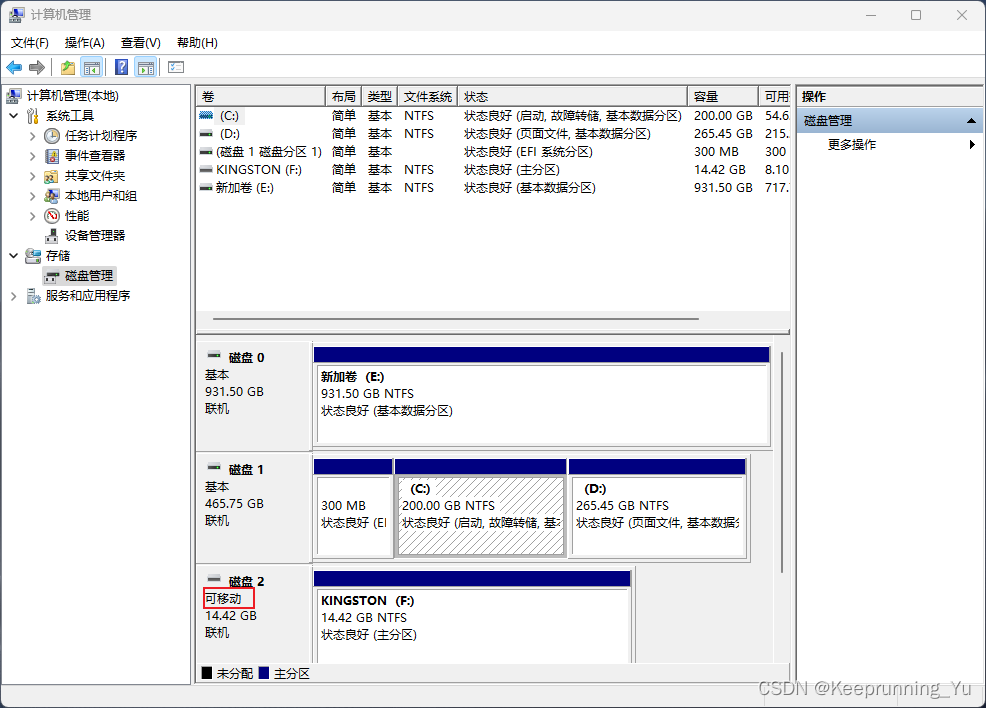Toggle Show/Hide Console Tree toolbar button
This screenshot has width=986, height=708.
(92, 67)
